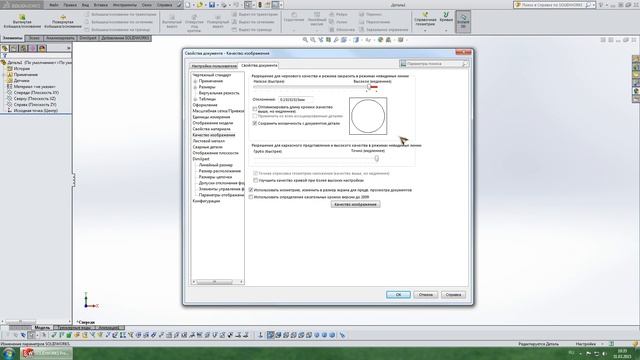
Task: Click Zoom to Area magnifier icon
Action: [313, 40]
